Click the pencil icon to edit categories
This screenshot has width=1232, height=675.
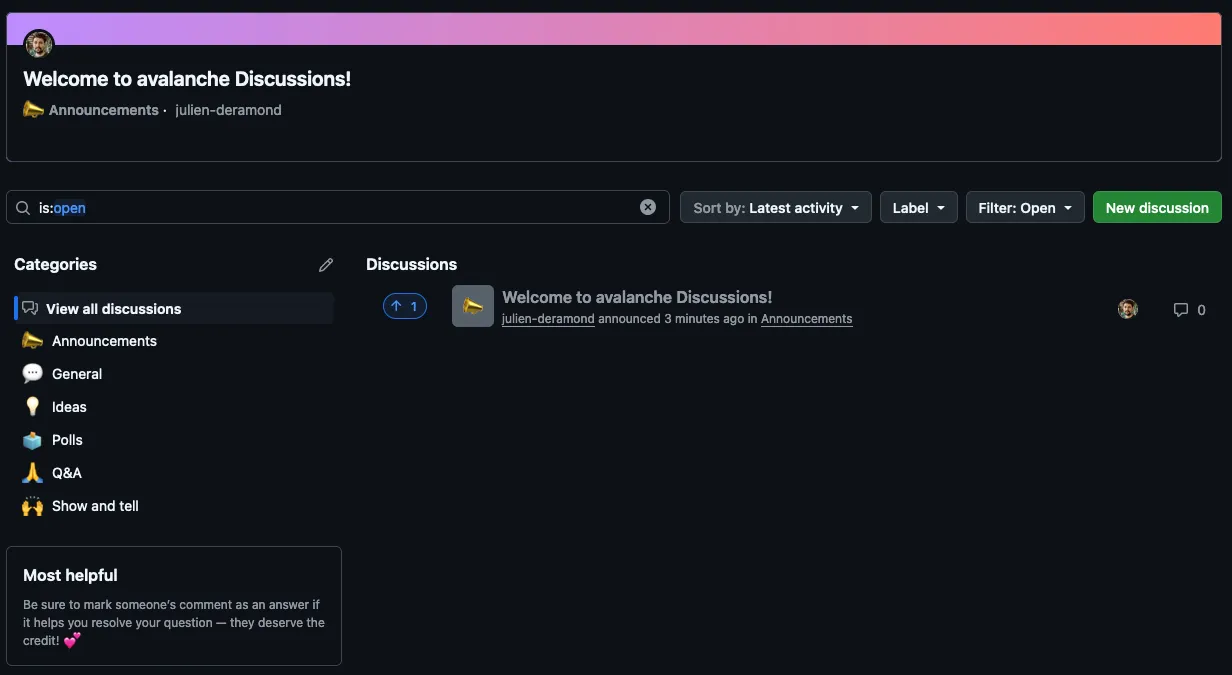[x=326, y=265]
